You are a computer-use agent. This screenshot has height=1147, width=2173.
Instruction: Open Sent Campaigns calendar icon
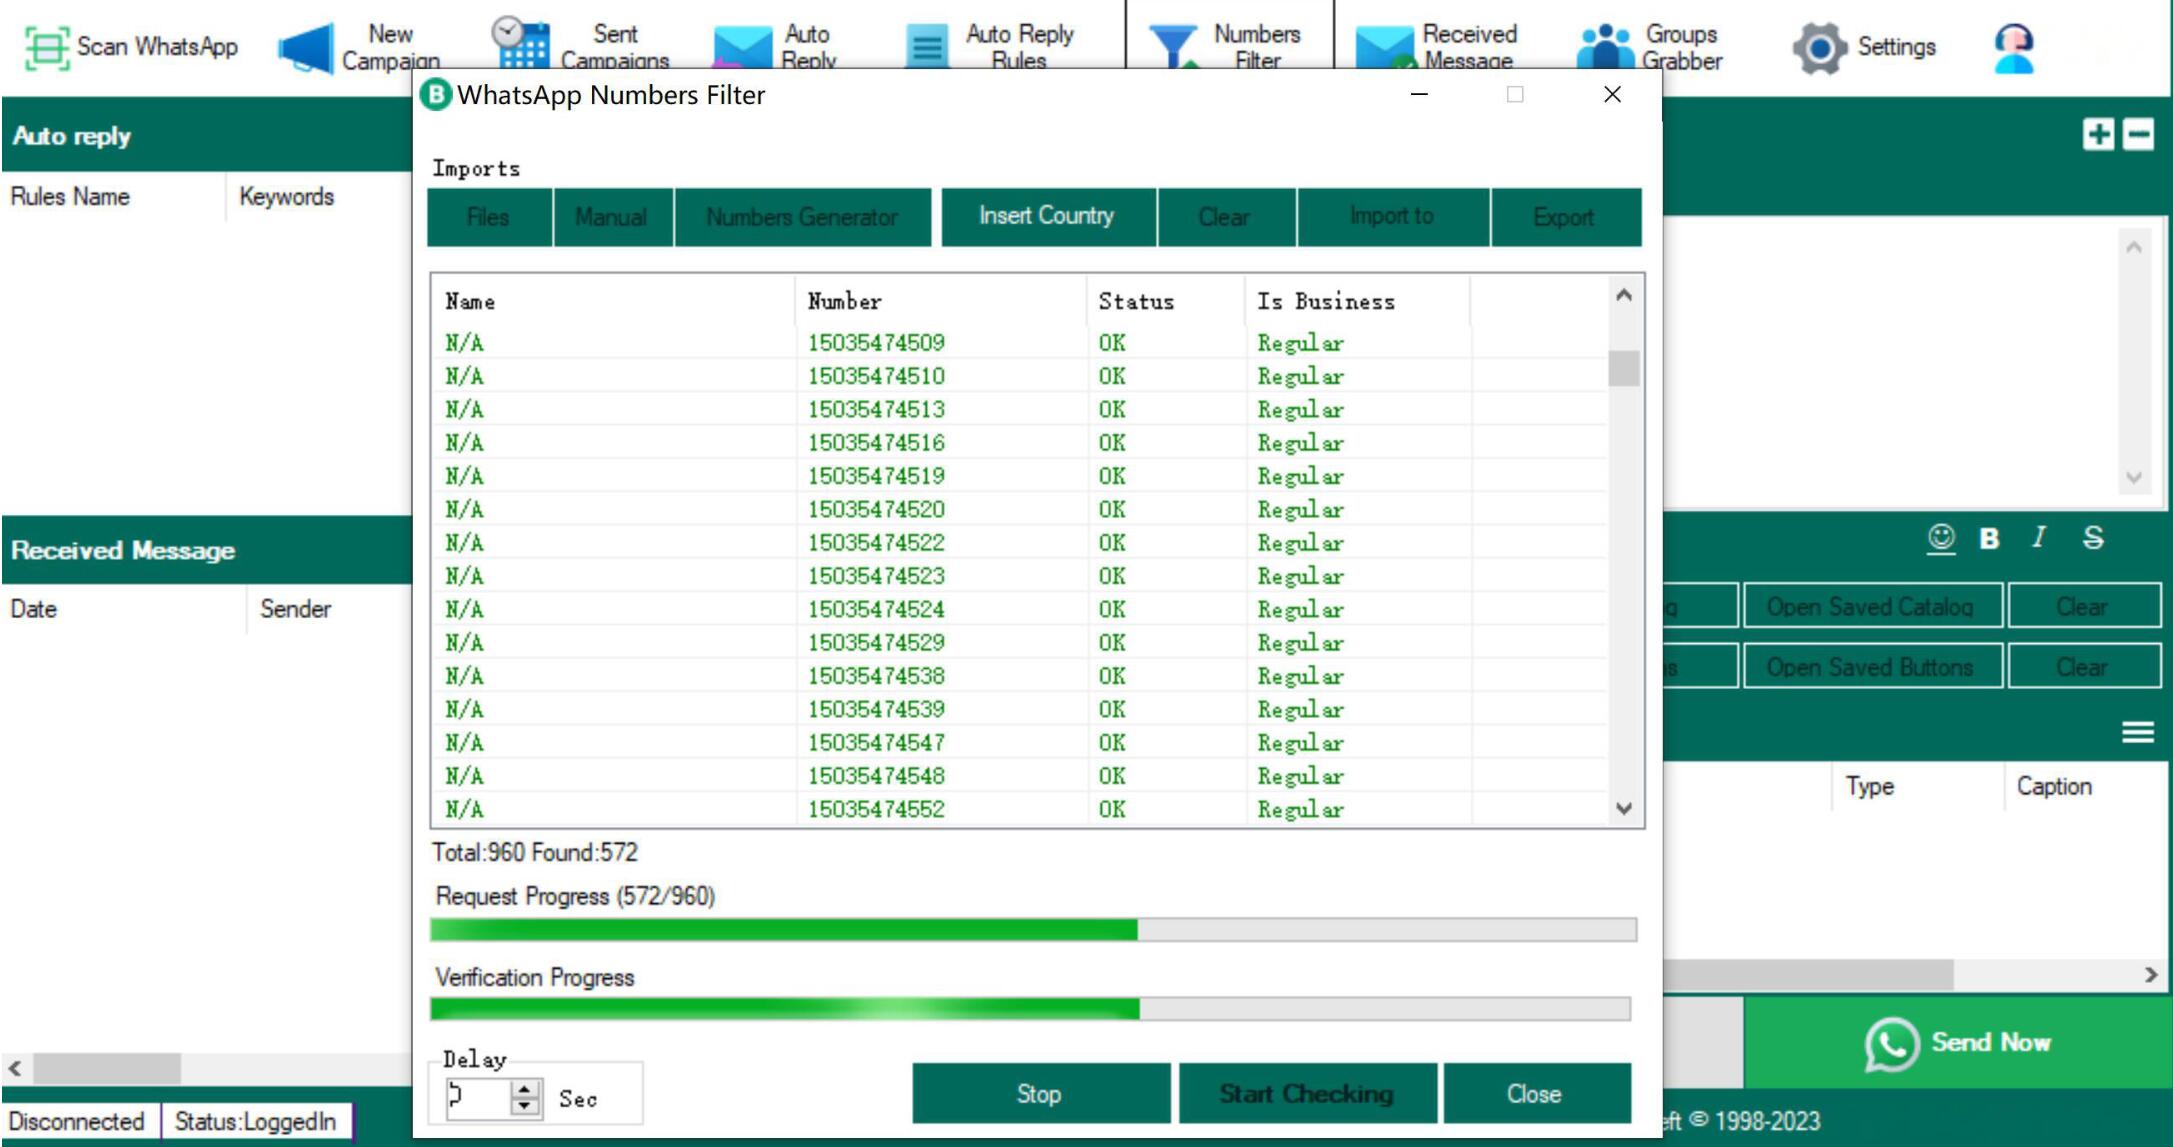point(520,44)
